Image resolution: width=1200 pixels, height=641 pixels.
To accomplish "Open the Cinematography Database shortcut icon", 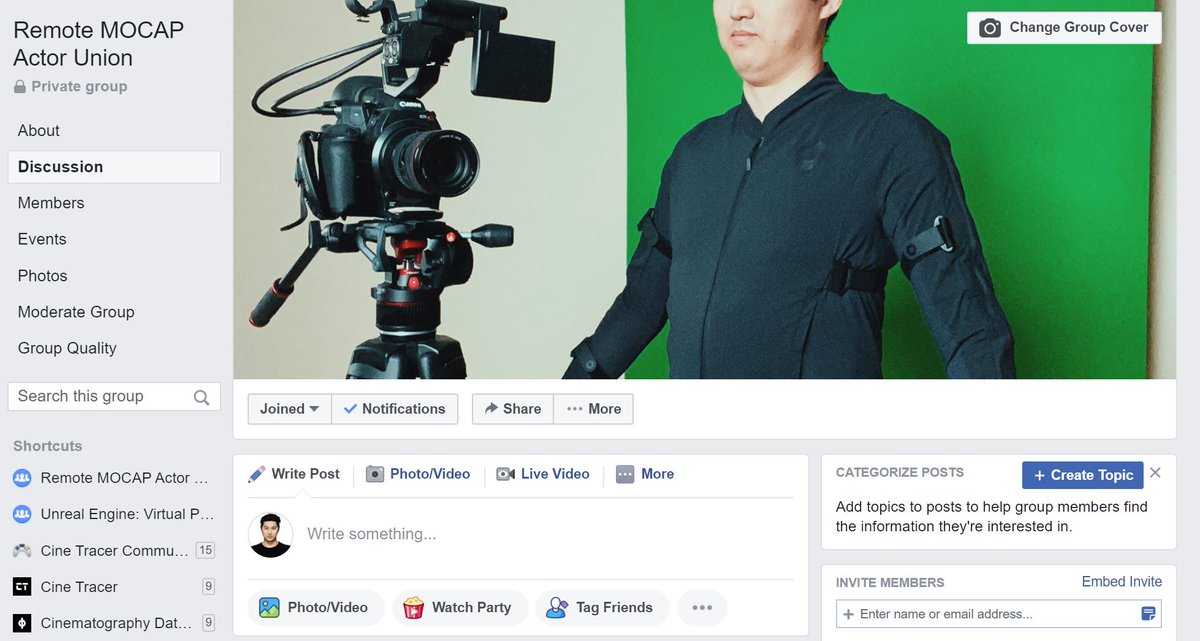I will [23, 623].
